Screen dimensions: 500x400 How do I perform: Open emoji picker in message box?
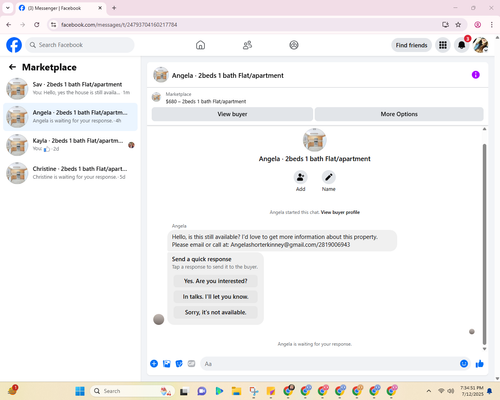pos(464,364)
